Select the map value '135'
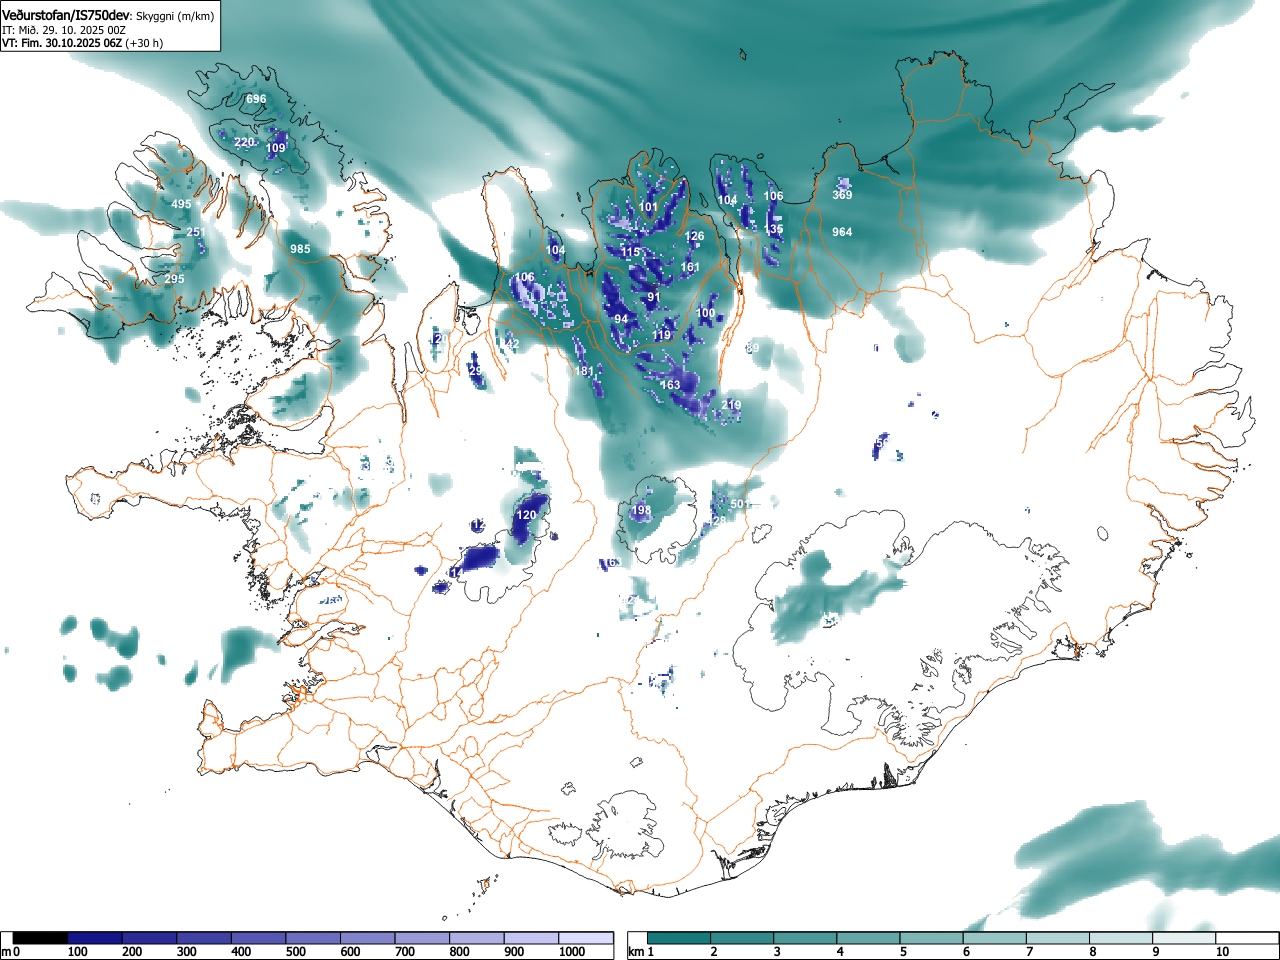 pyautogui.click(x=773, y=229)
